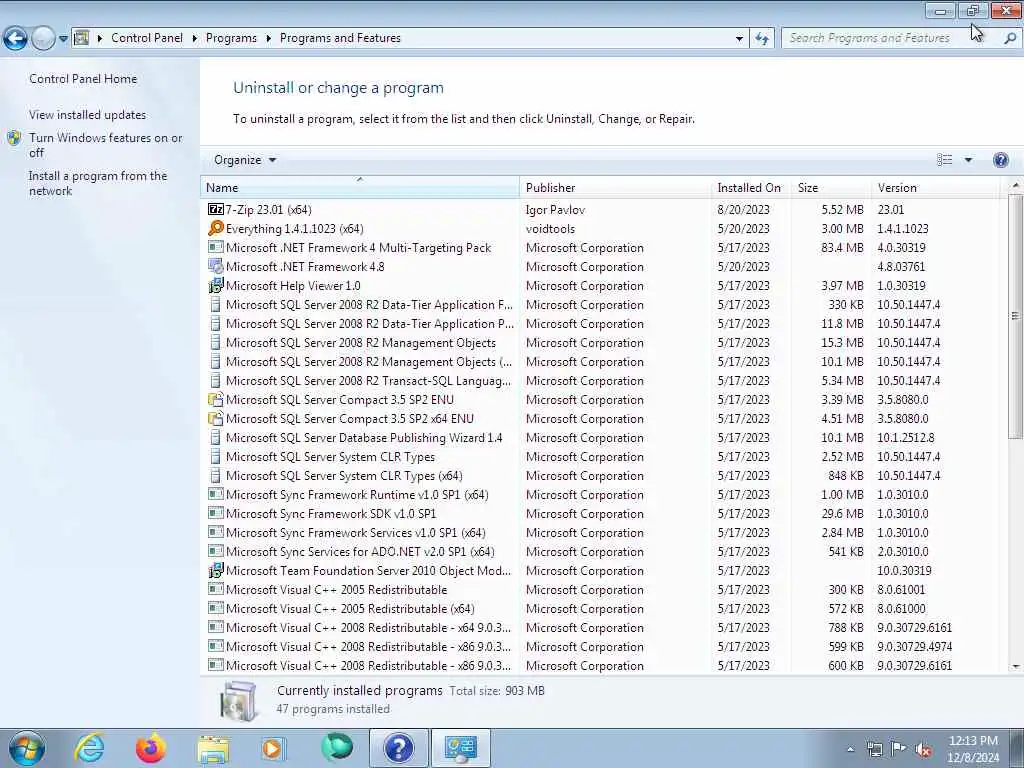This screenshot has height=768, width=1024.
Task: Sort list by Name column header
Action: (x=360, y=187)
